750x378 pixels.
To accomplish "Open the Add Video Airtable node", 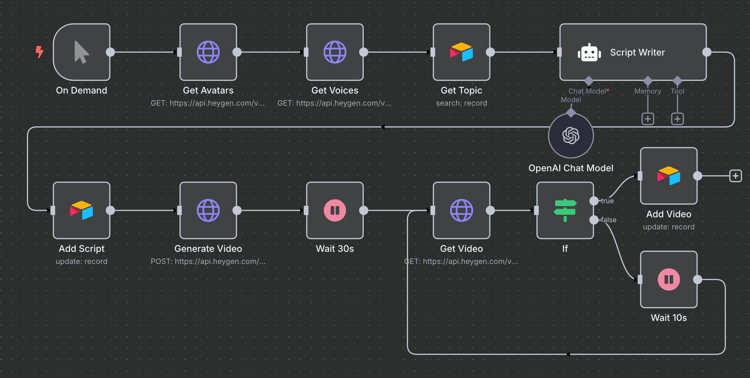I will tap(669, 176).
